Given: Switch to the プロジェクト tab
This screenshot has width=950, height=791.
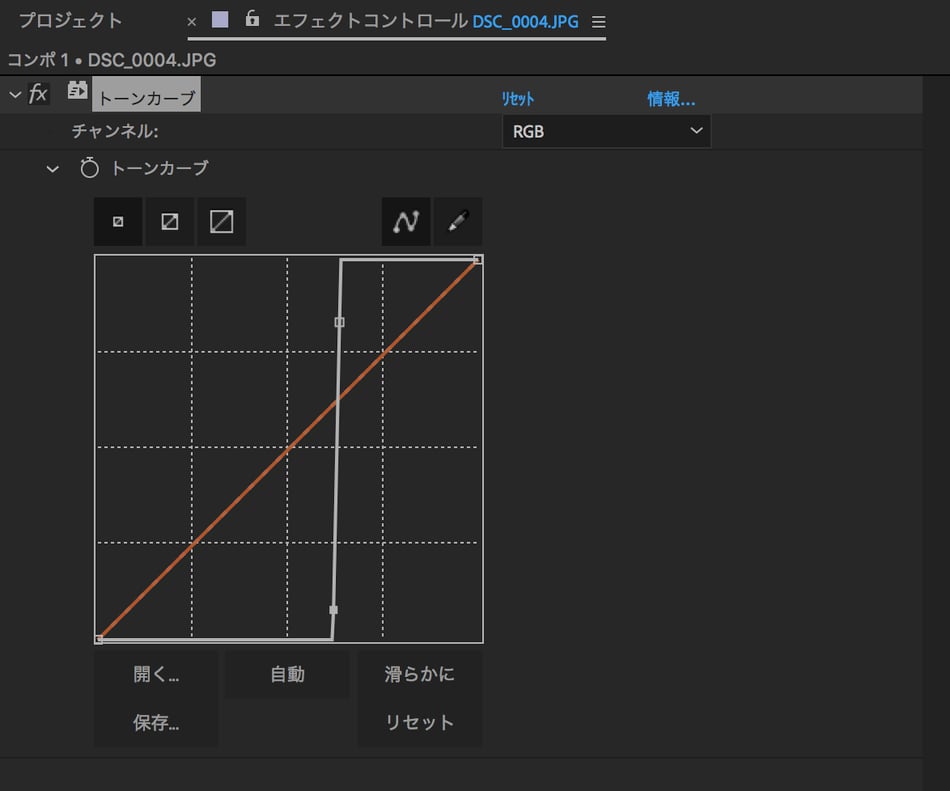Looking at the screenshot, I should [x=70, y=21].
